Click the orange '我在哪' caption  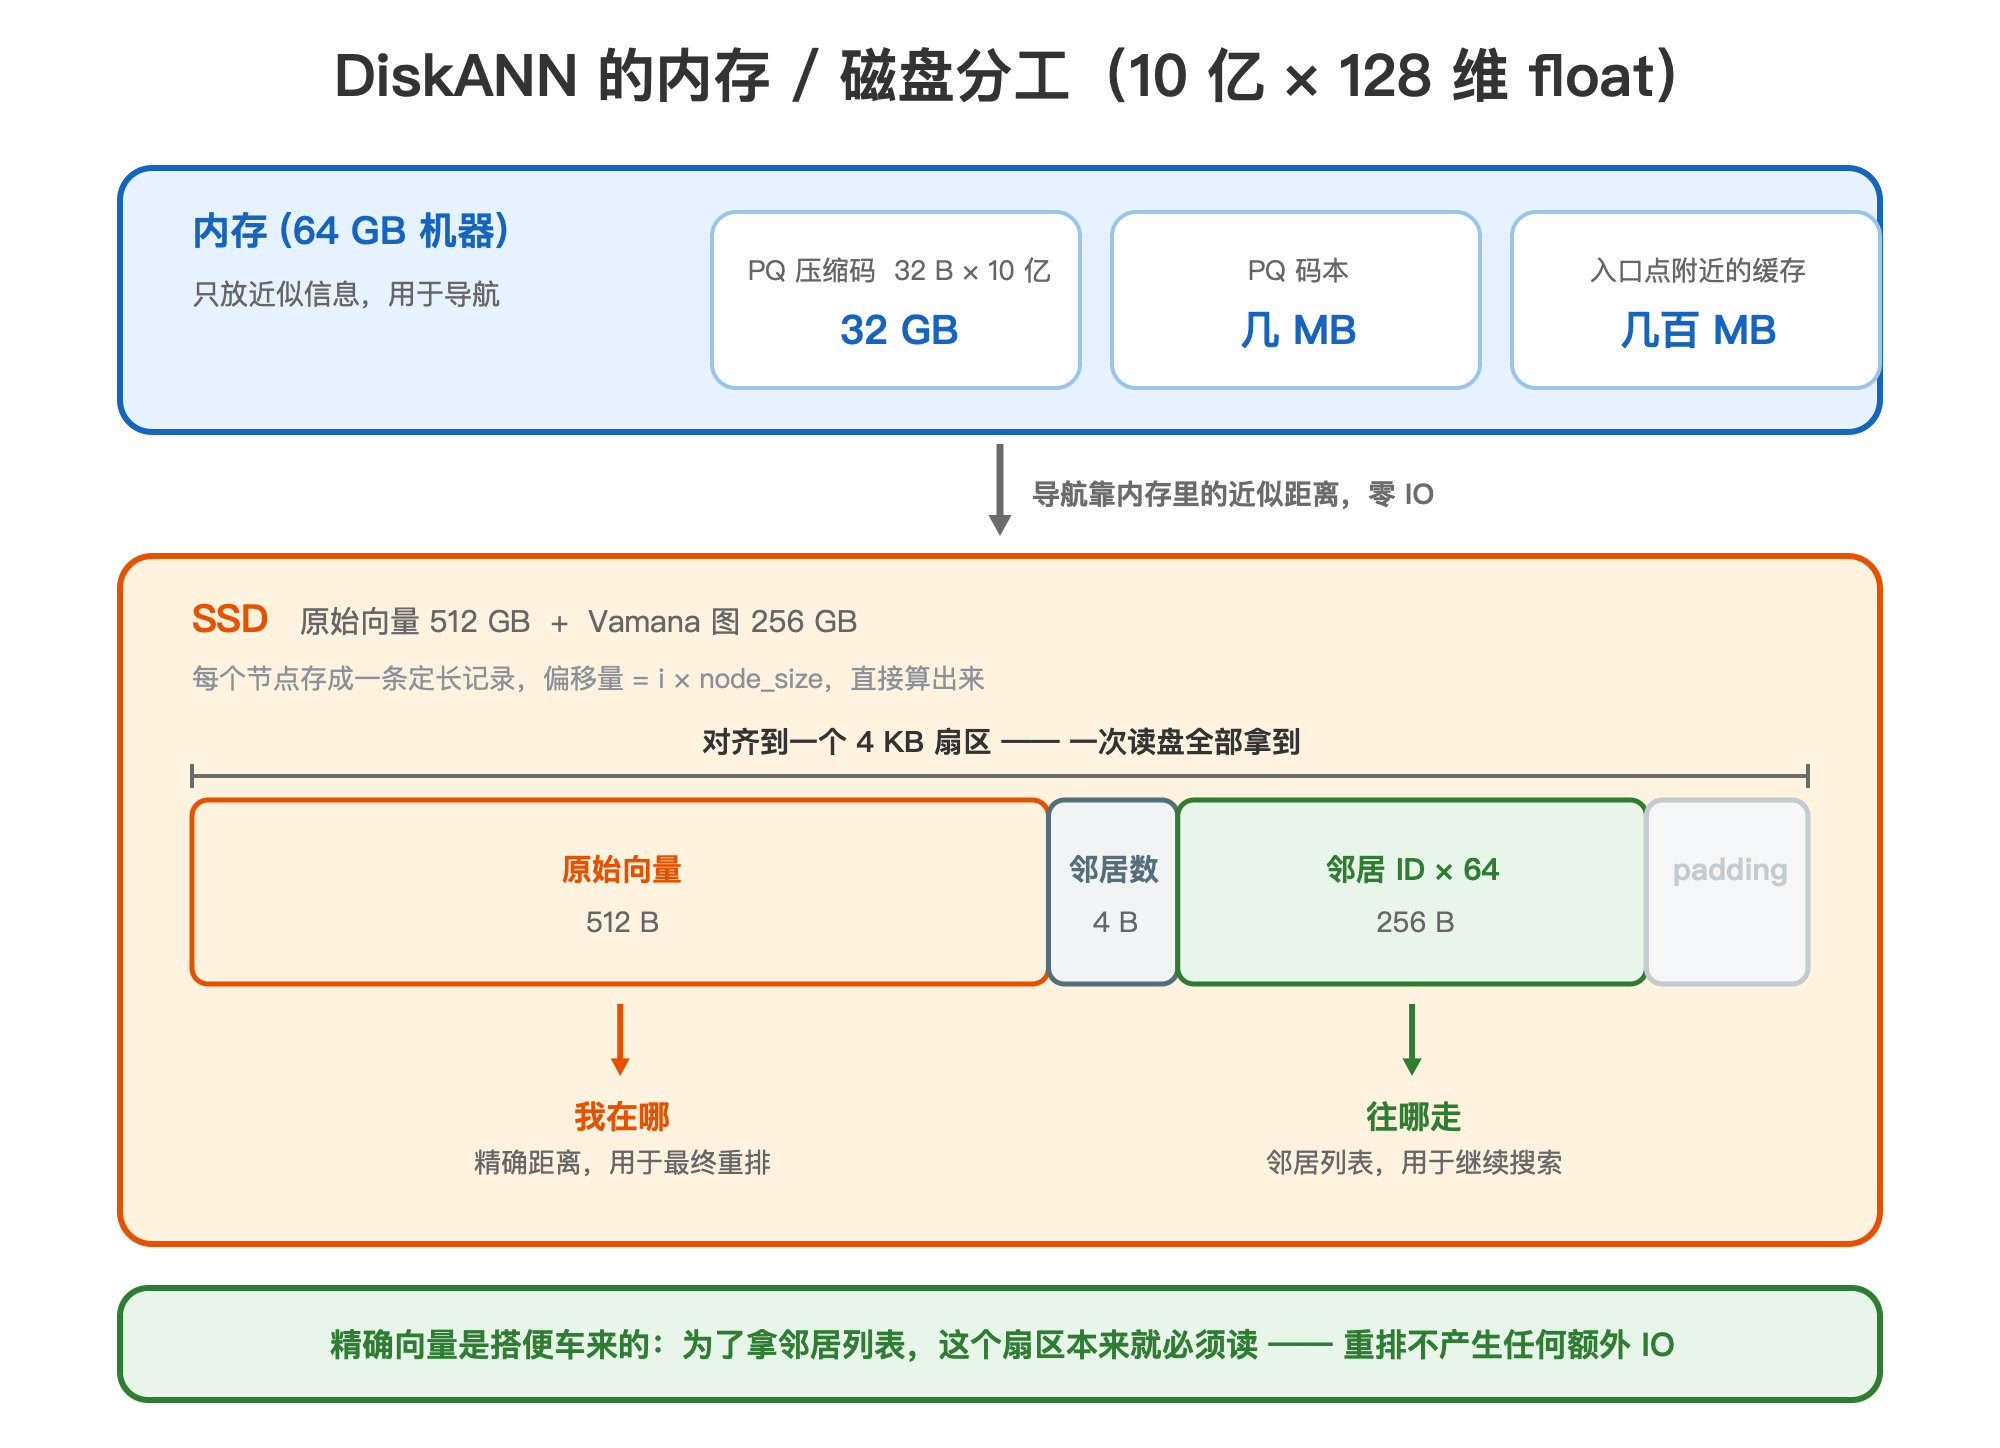click(x=621, y=1117)
